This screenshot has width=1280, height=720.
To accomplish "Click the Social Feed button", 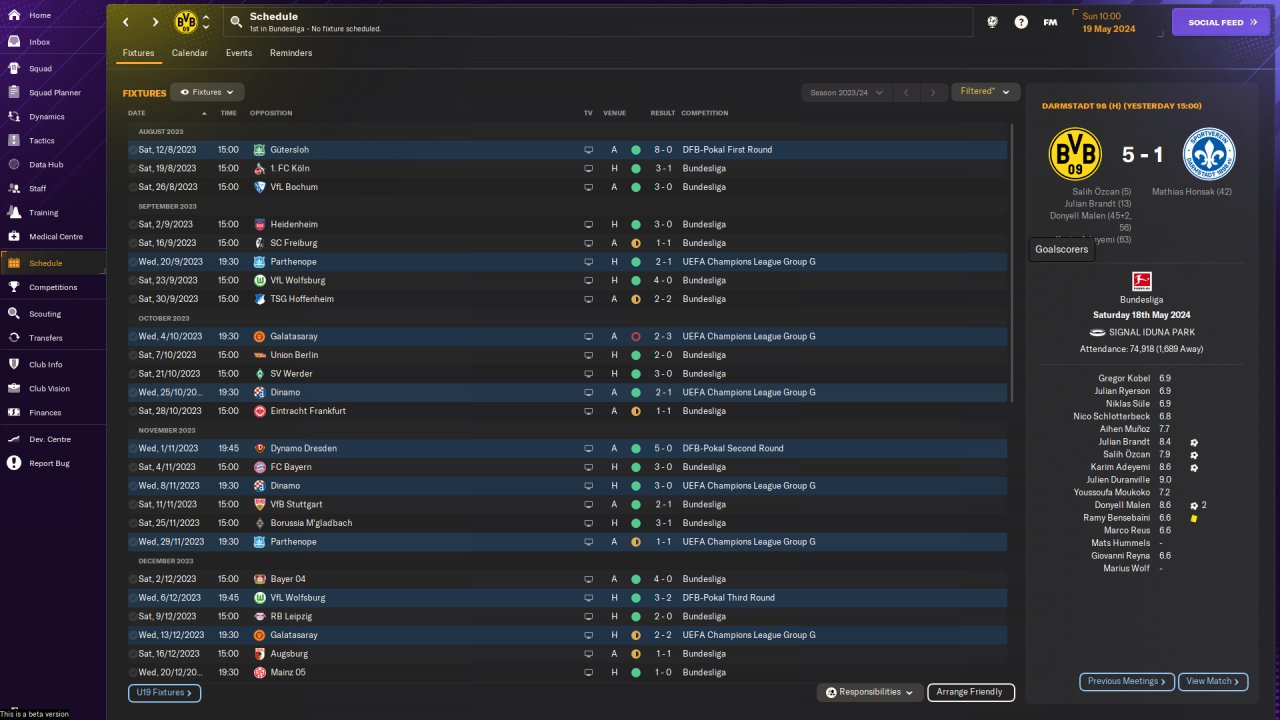I will (1220, 22).
